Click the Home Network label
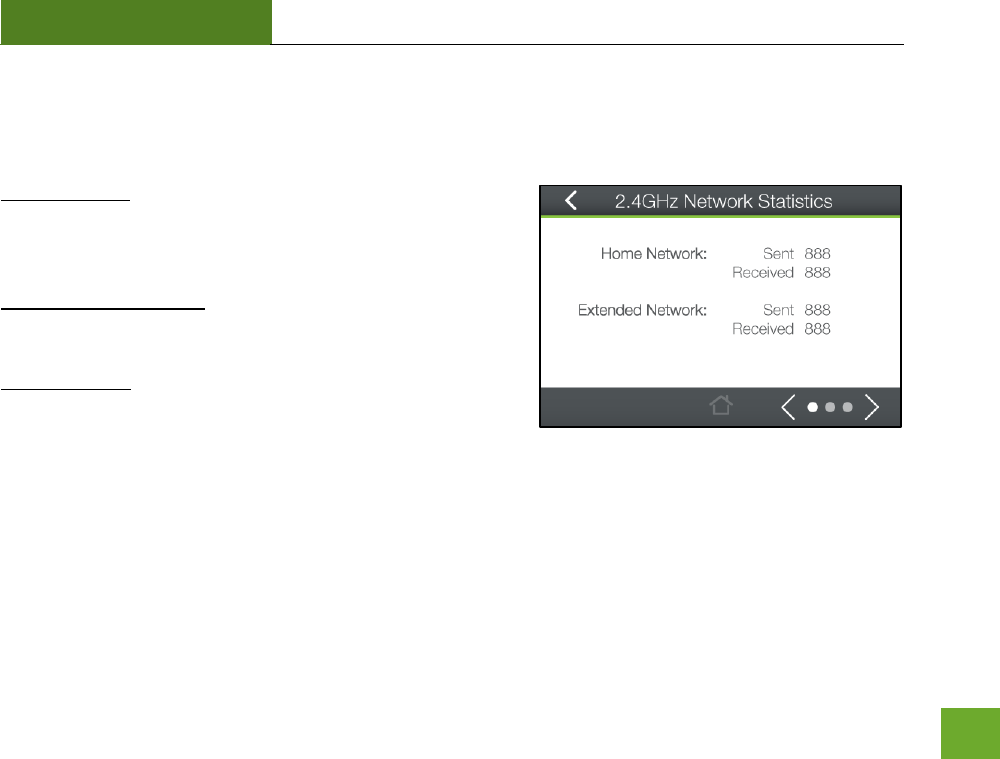The image size is (1000, 759). click(654, 254)
